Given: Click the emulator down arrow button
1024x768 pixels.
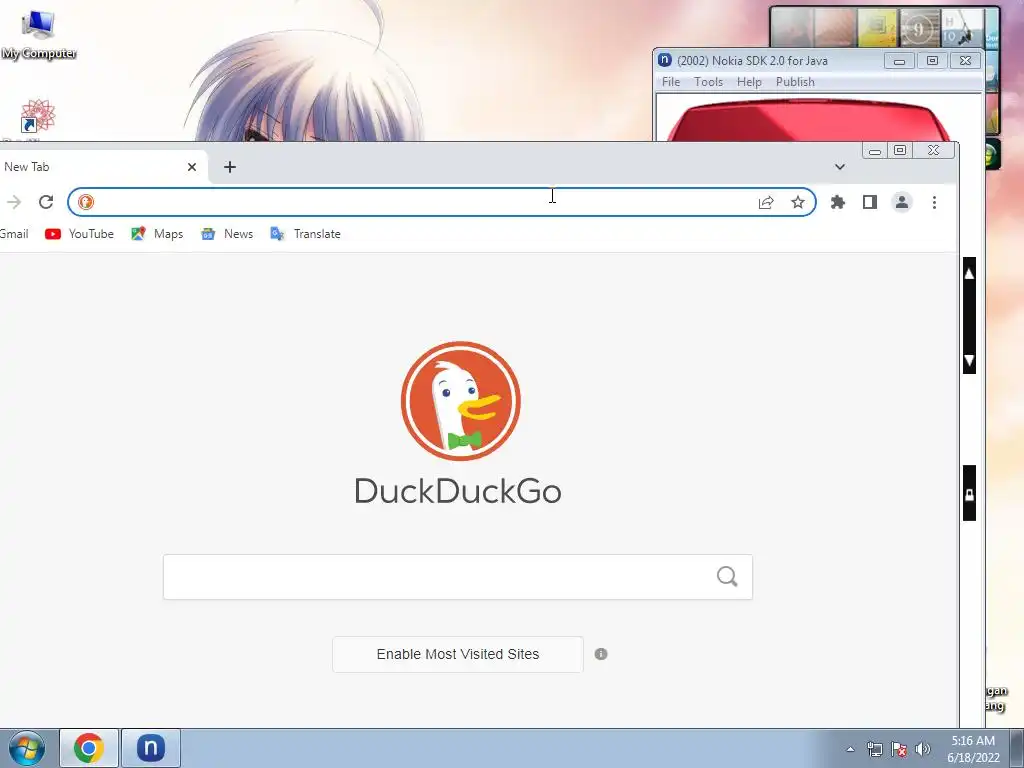Looking at the screenshot, I should pos(970,360).
